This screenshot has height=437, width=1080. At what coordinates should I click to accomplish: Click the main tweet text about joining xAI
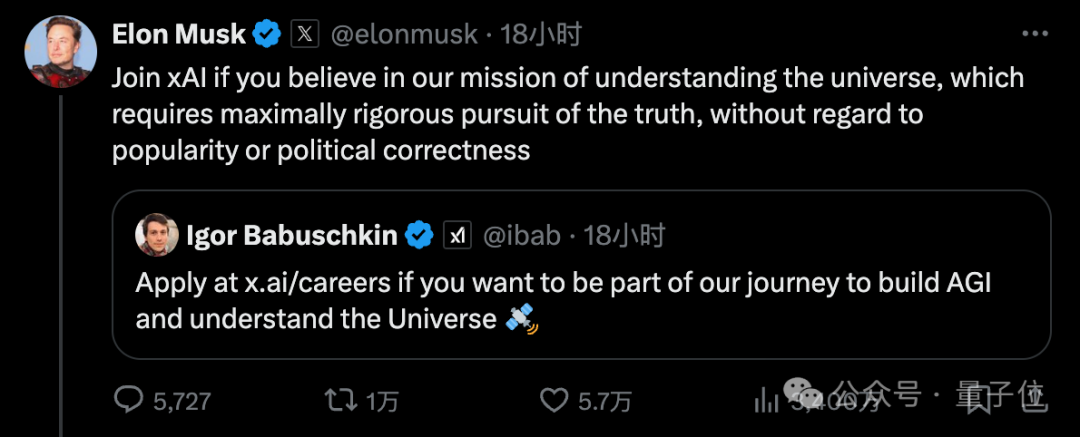click(x=568, y=114)
